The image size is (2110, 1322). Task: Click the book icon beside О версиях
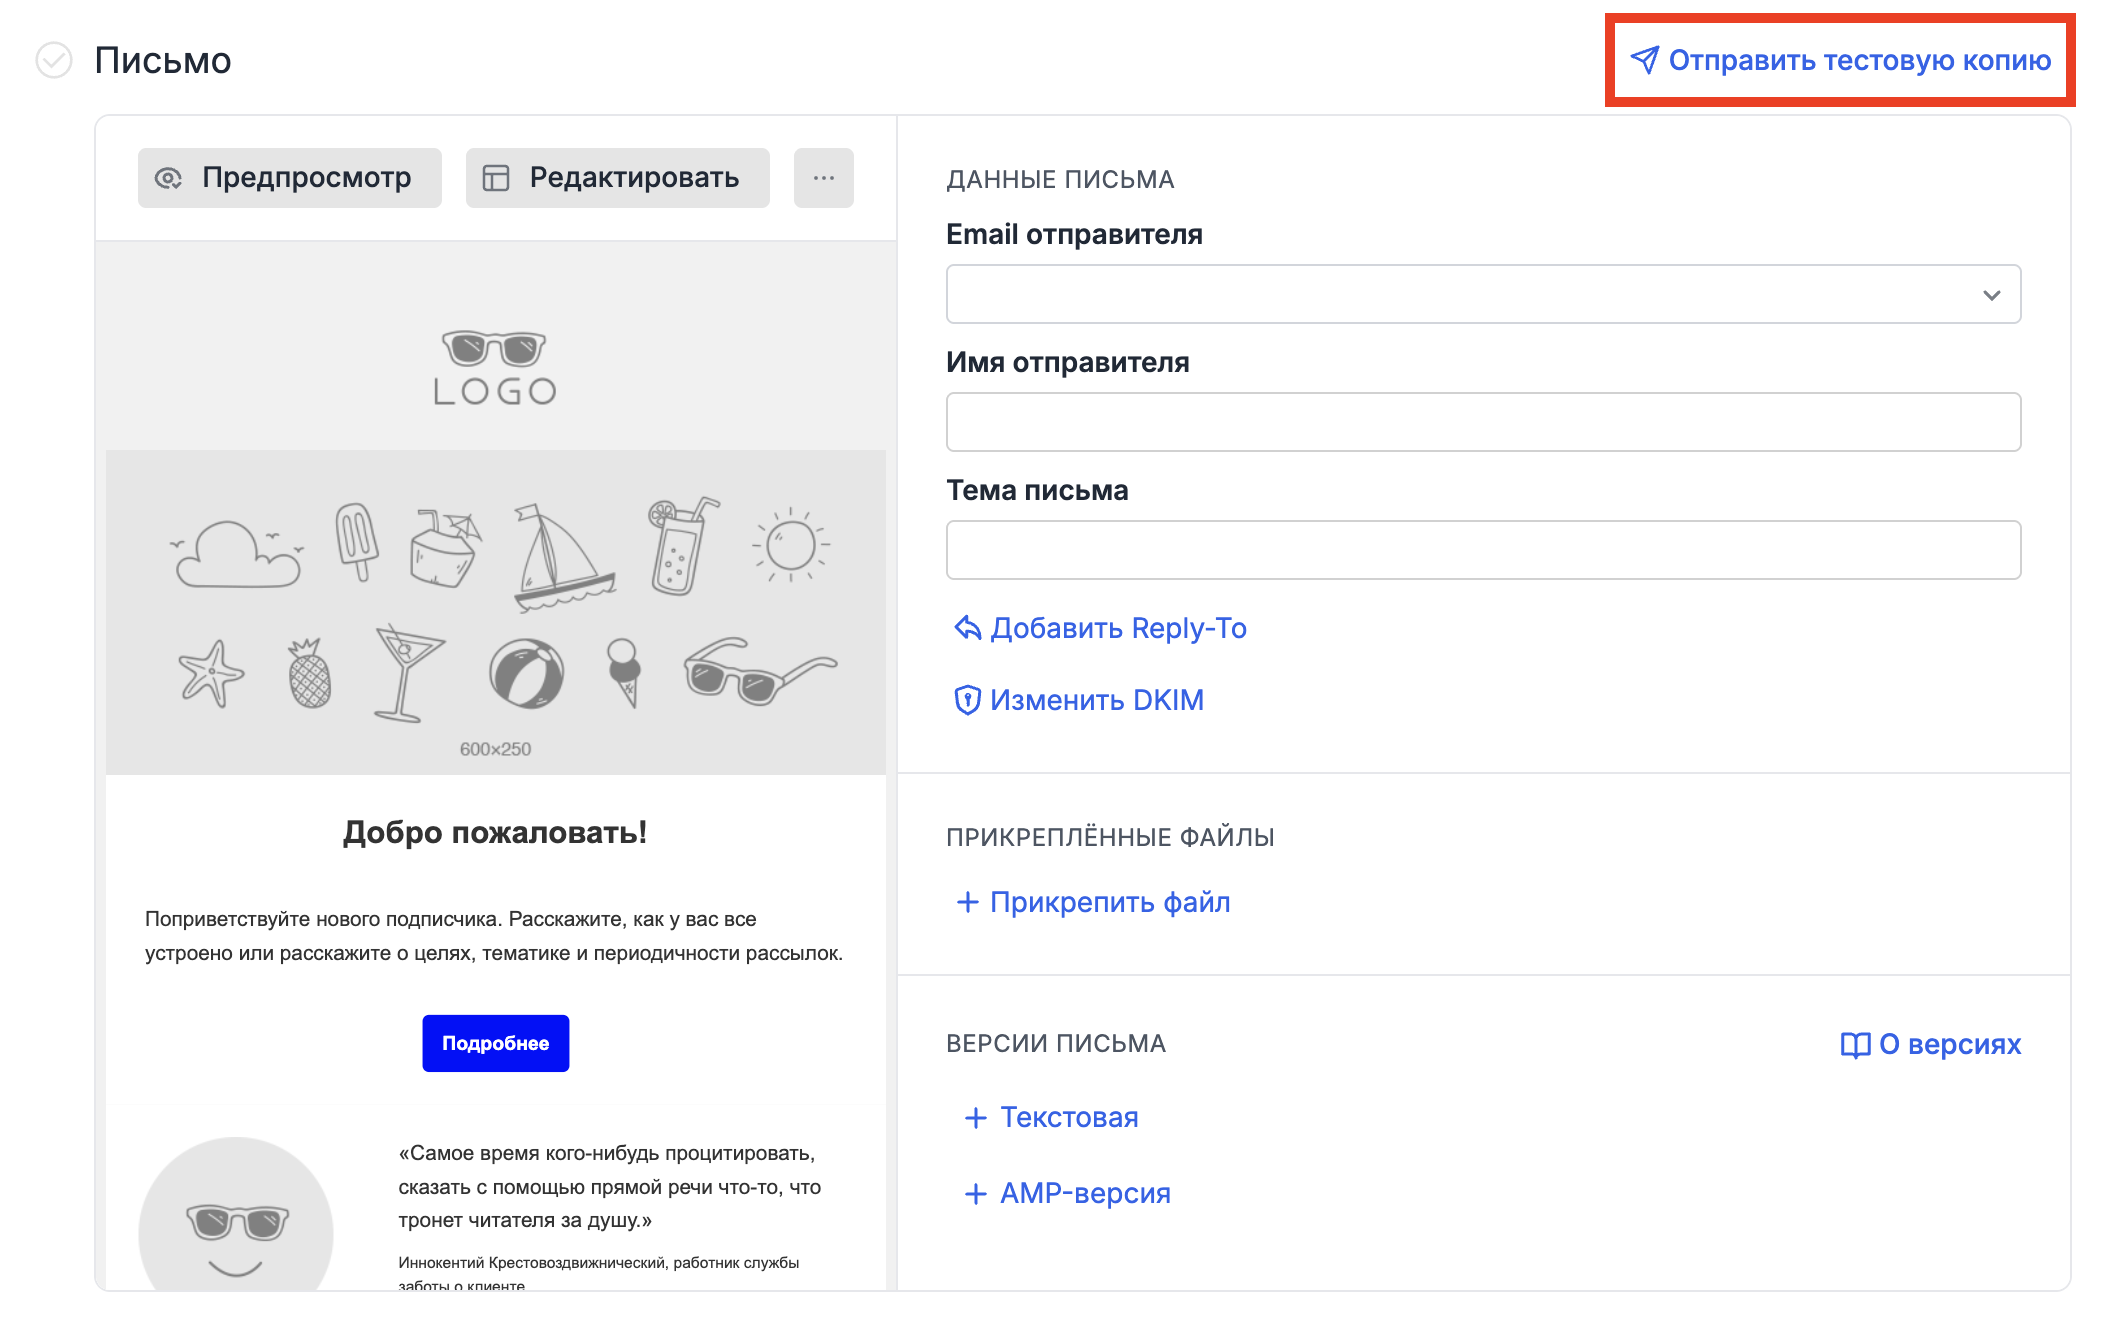point(1855,1045)
